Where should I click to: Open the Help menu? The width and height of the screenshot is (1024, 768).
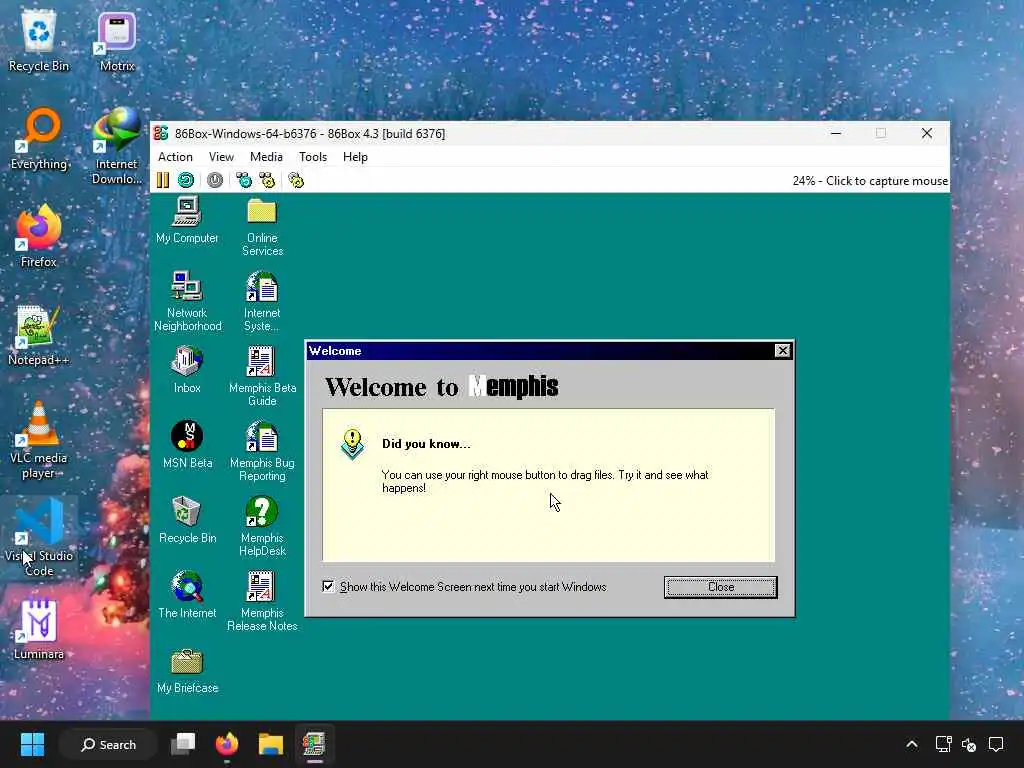[x=355, y=157]
